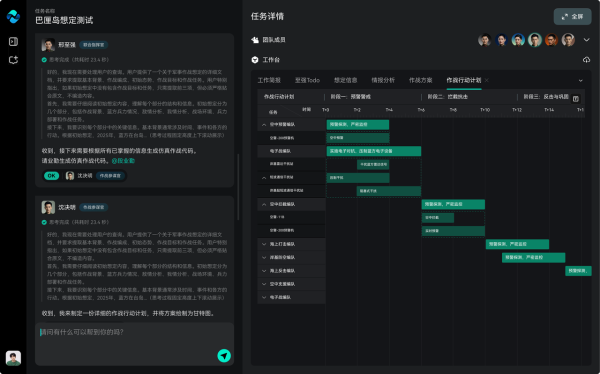Click the @ mention link in first message
Screen dimensions: 600x374
pyautogui.click(x=123, y=161)
